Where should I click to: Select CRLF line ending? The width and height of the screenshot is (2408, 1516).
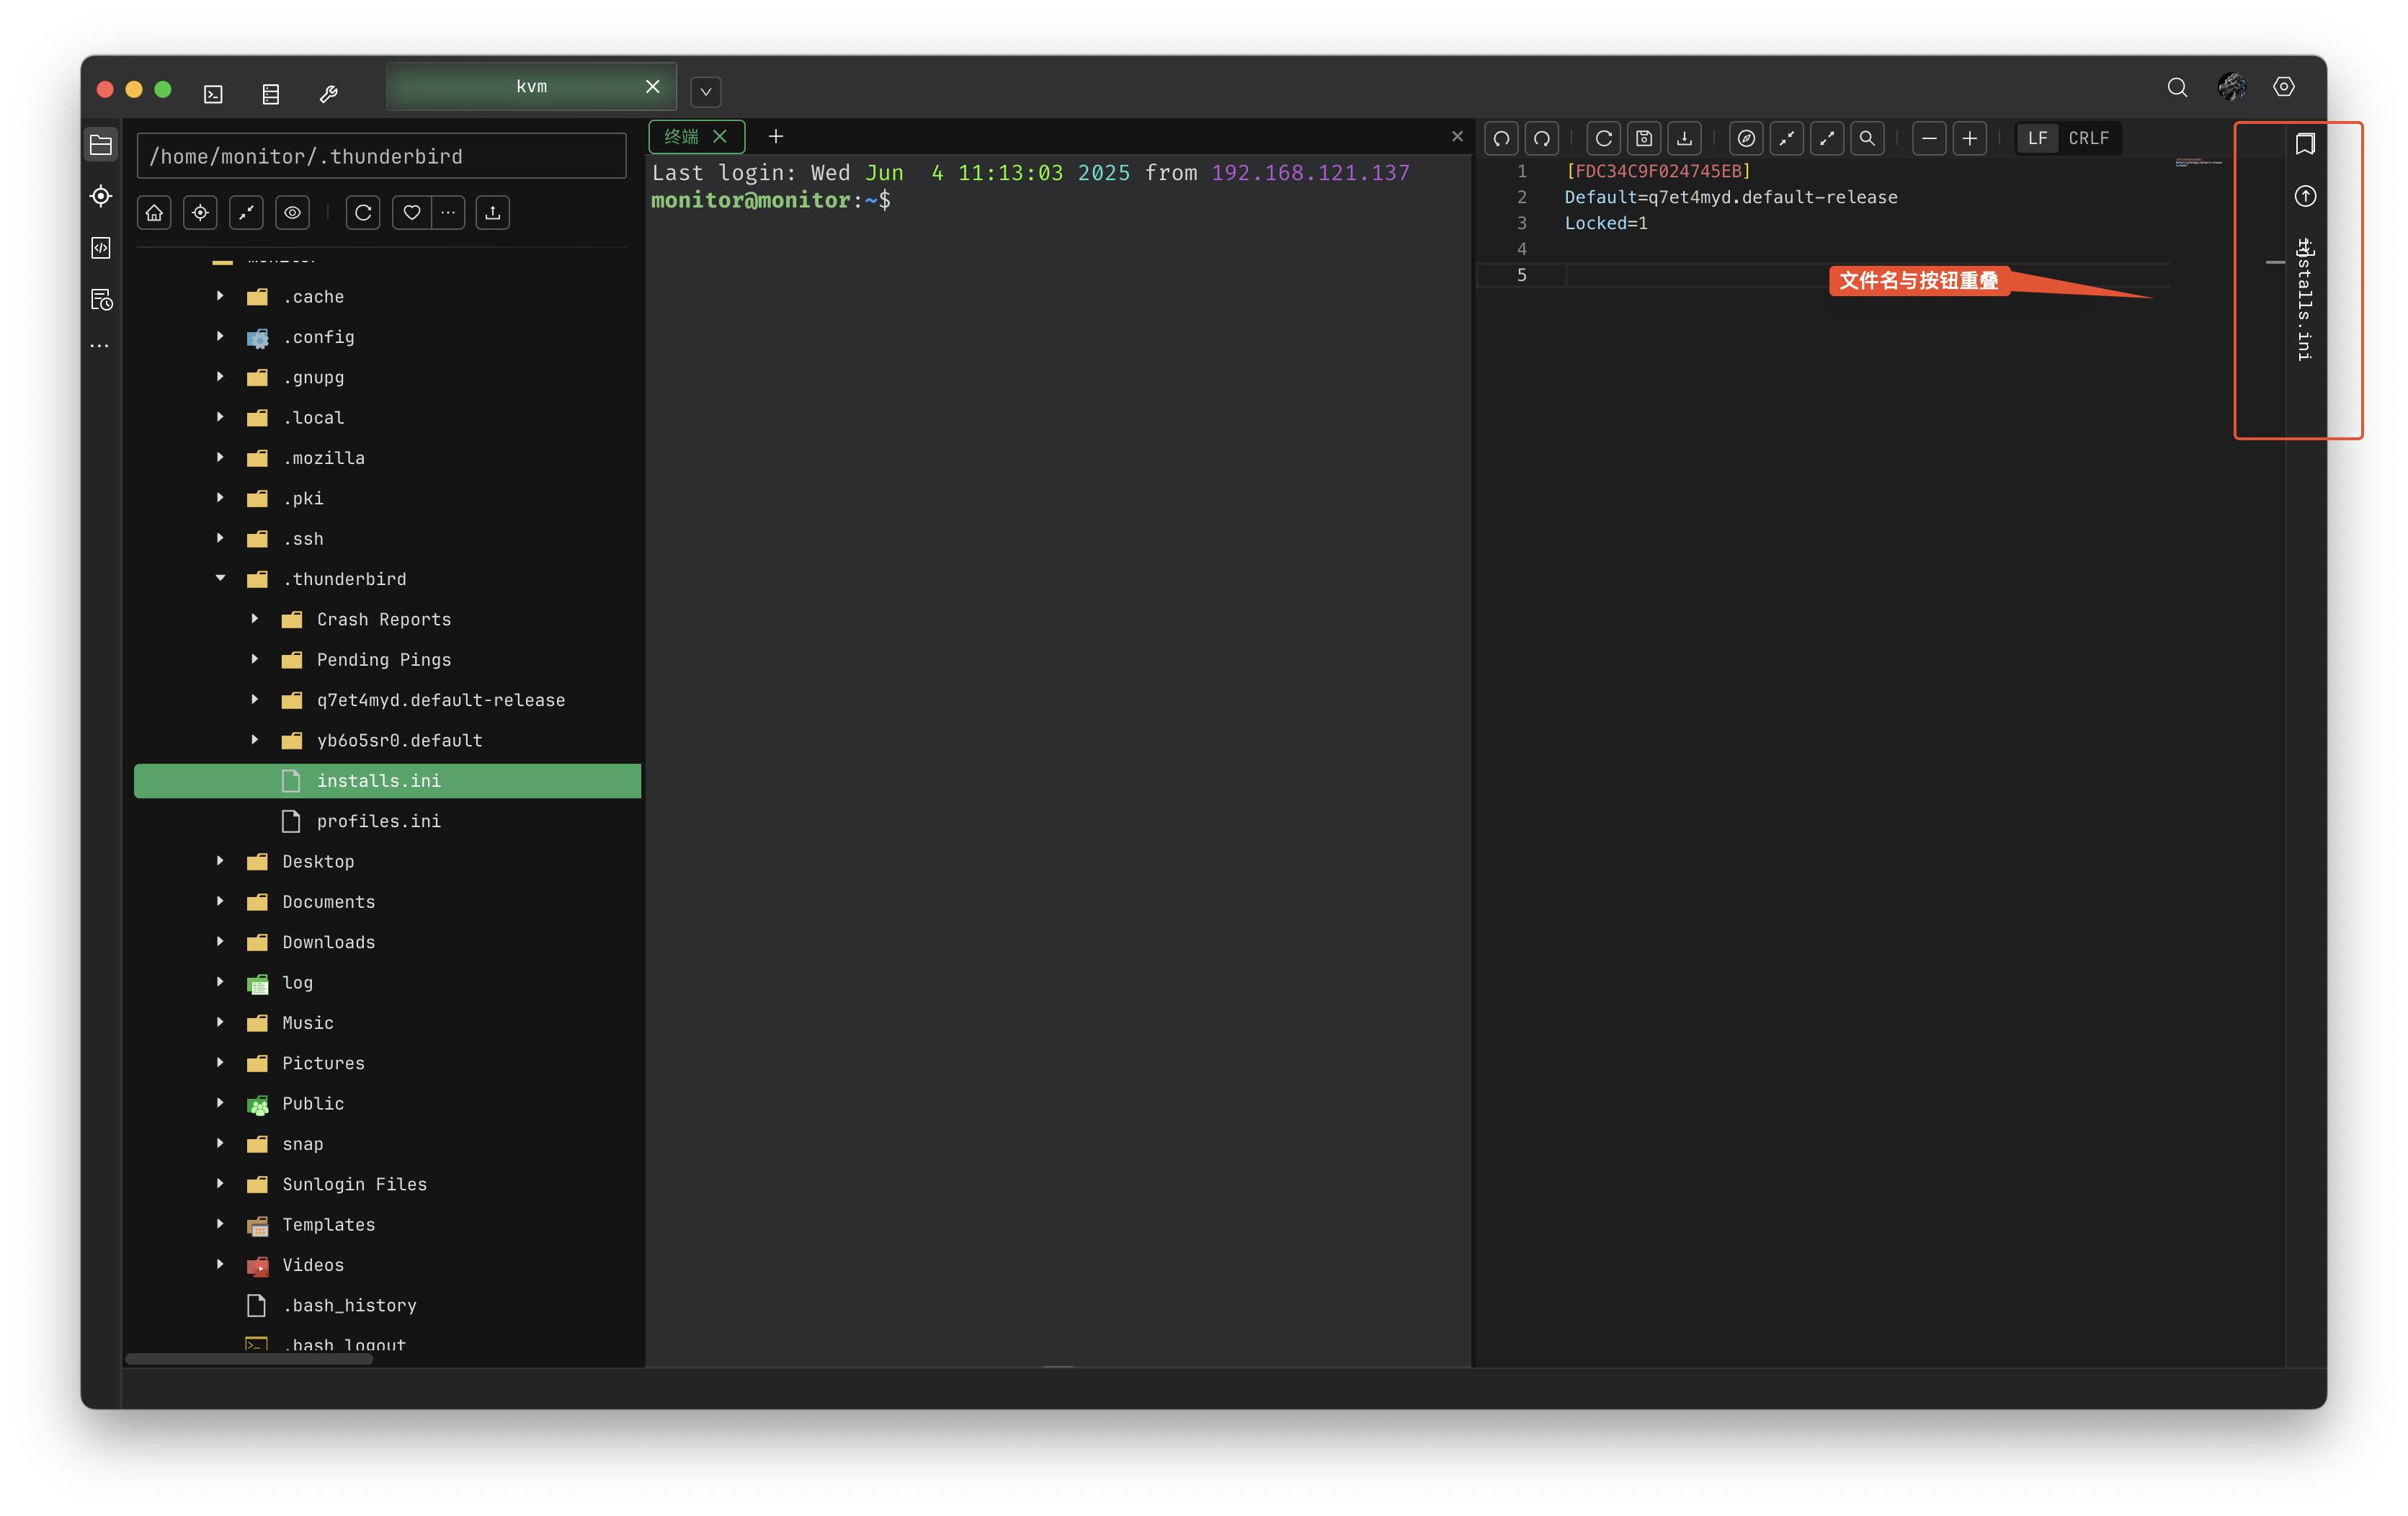pos(2089,139)
